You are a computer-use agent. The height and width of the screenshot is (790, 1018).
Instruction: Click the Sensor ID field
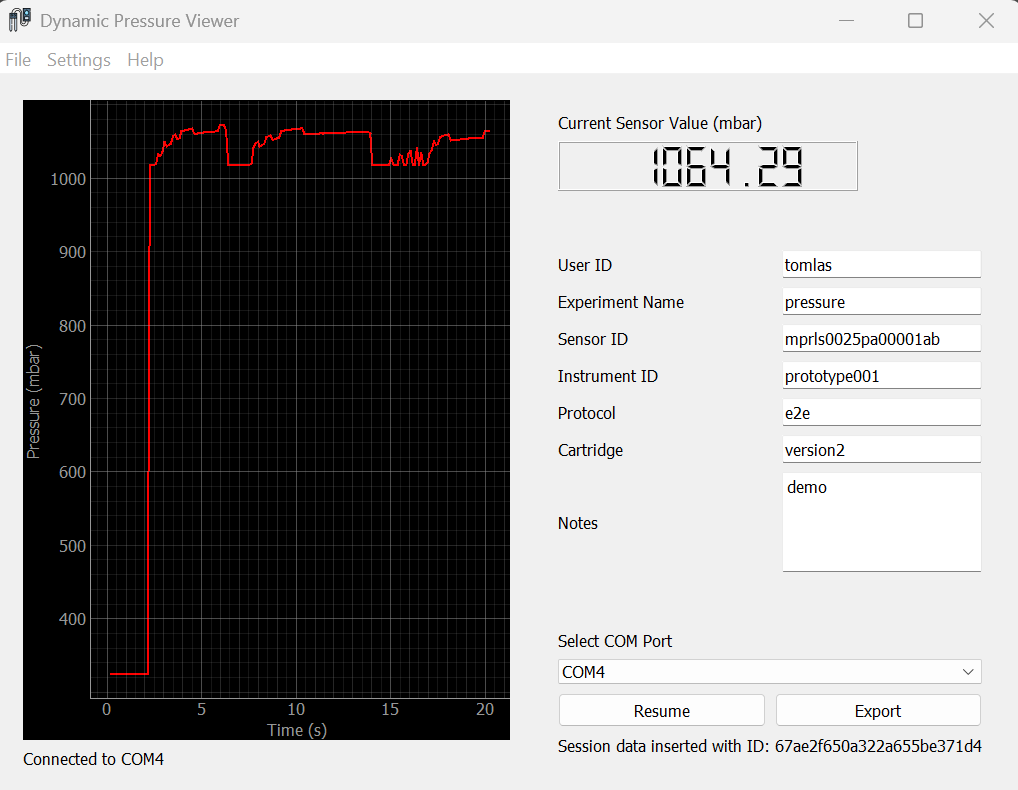[x=881, y=338]
